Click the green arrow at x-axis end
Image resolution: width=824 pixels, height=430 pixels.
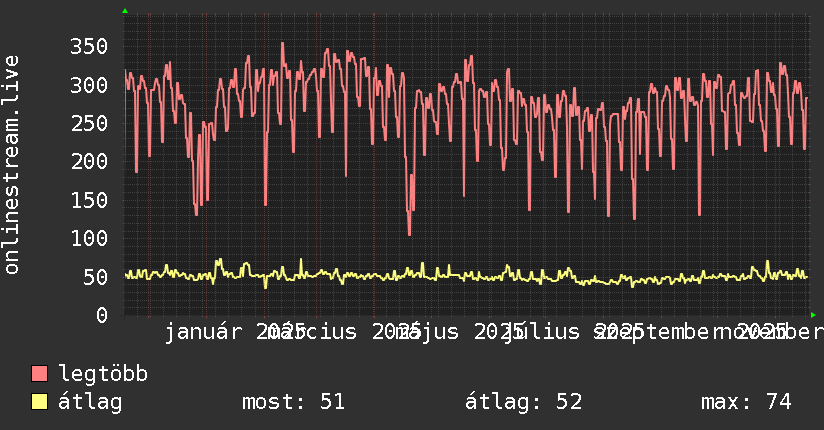pos(813,315)
